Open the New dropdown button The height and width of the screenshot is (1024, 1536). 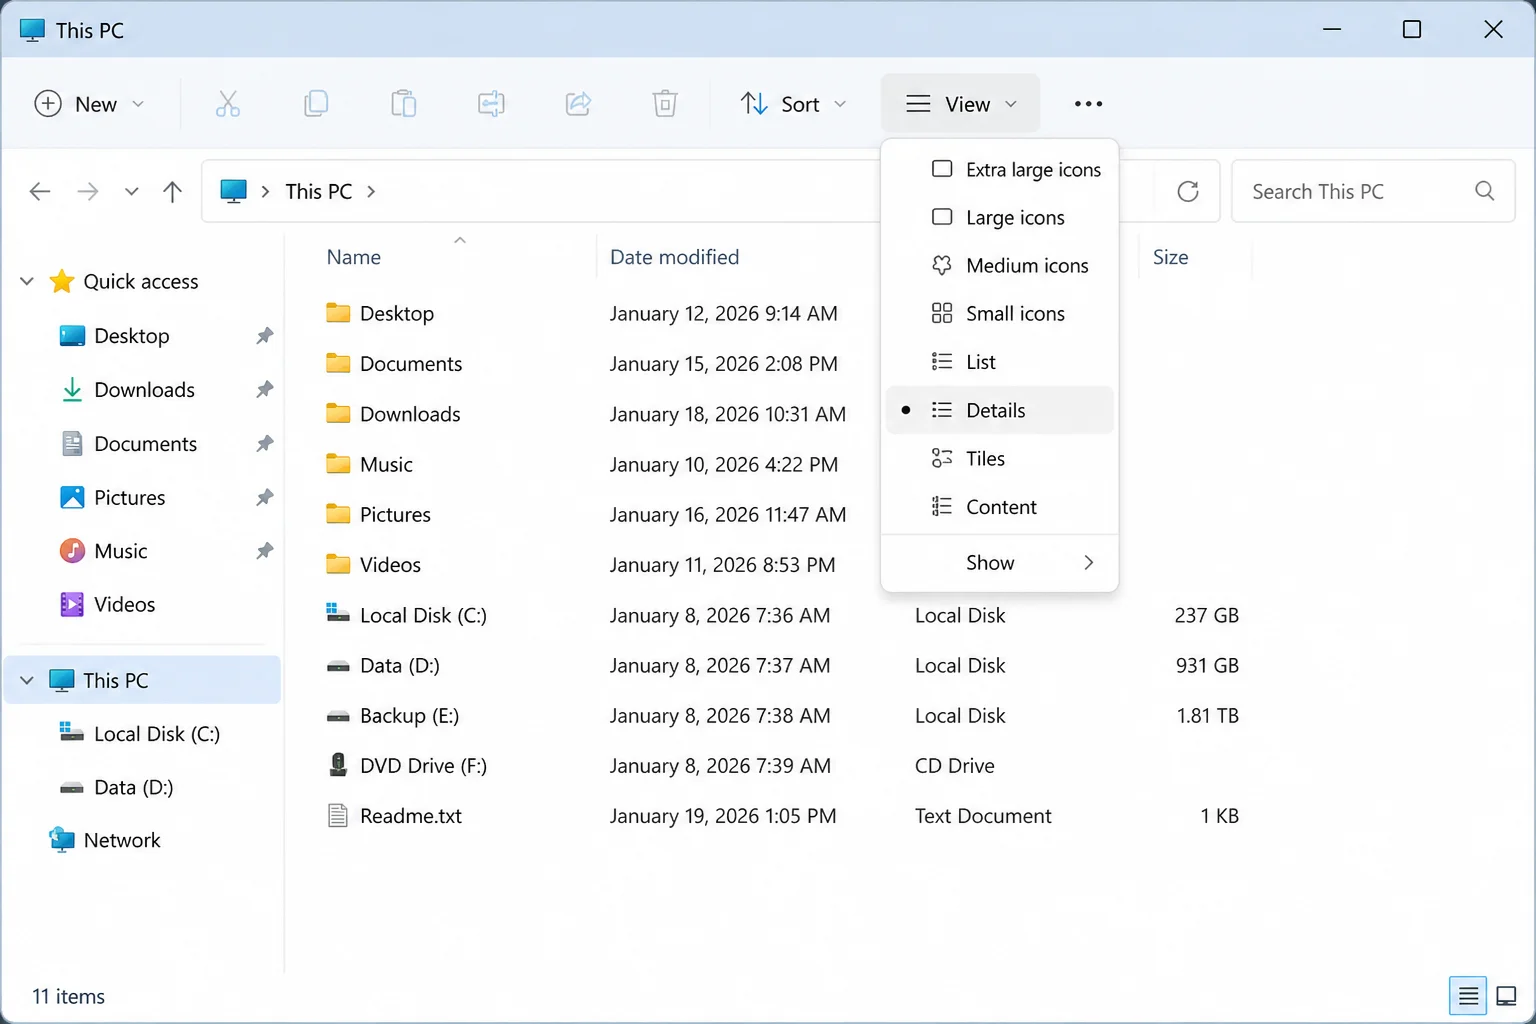pyautogui.click(x=90, y=104)
